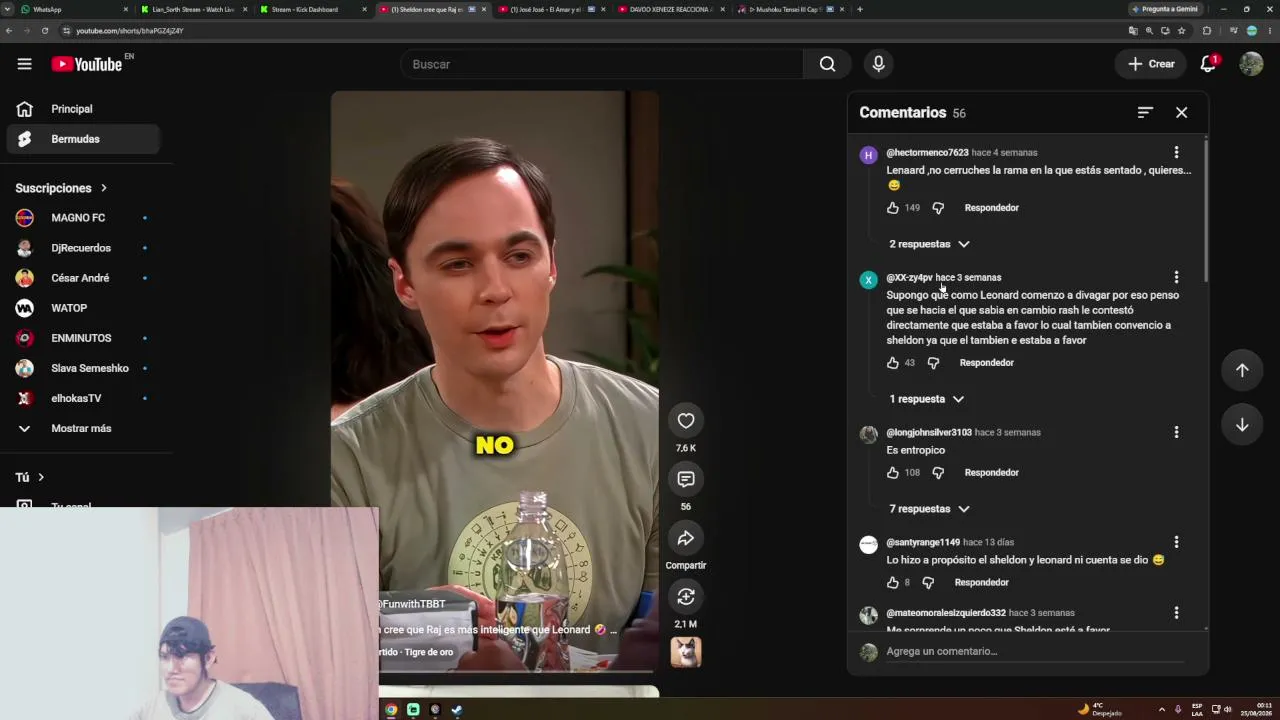Dislike the comment by @hectormenco7623
The width and height of the screenshot is (1280, 720).
(x=938, y=208)
